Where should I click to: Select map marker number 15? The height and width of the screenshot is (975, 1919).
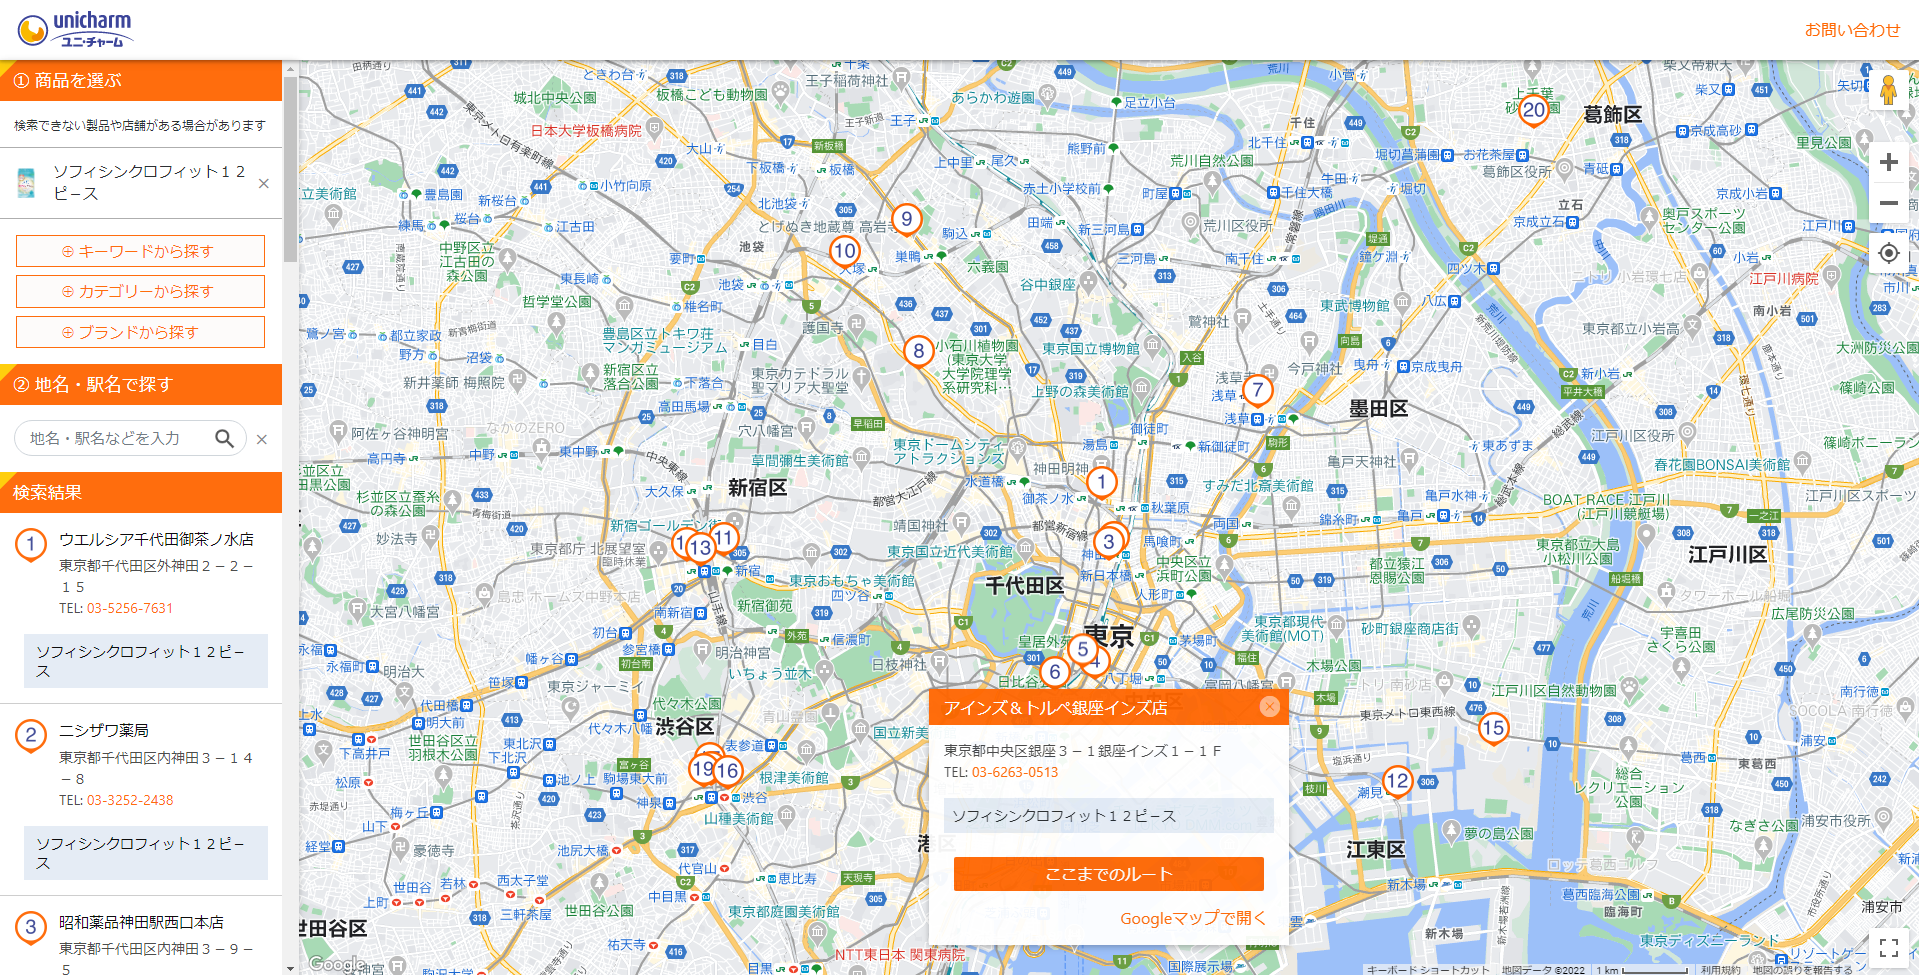point(1493,728)
